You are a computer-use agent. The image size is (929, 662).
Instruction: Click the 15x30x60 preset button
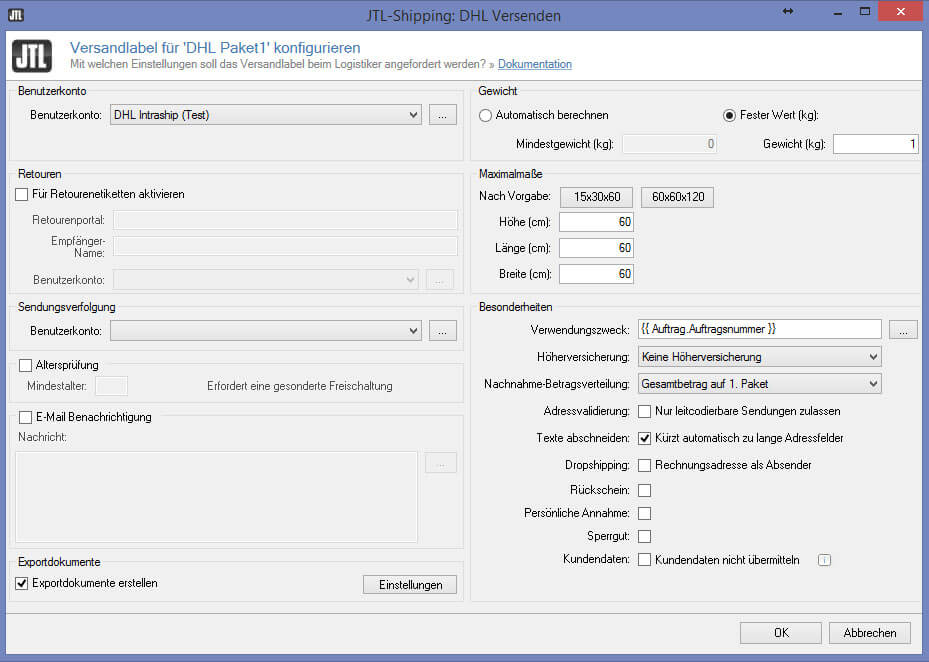[596, 197]
